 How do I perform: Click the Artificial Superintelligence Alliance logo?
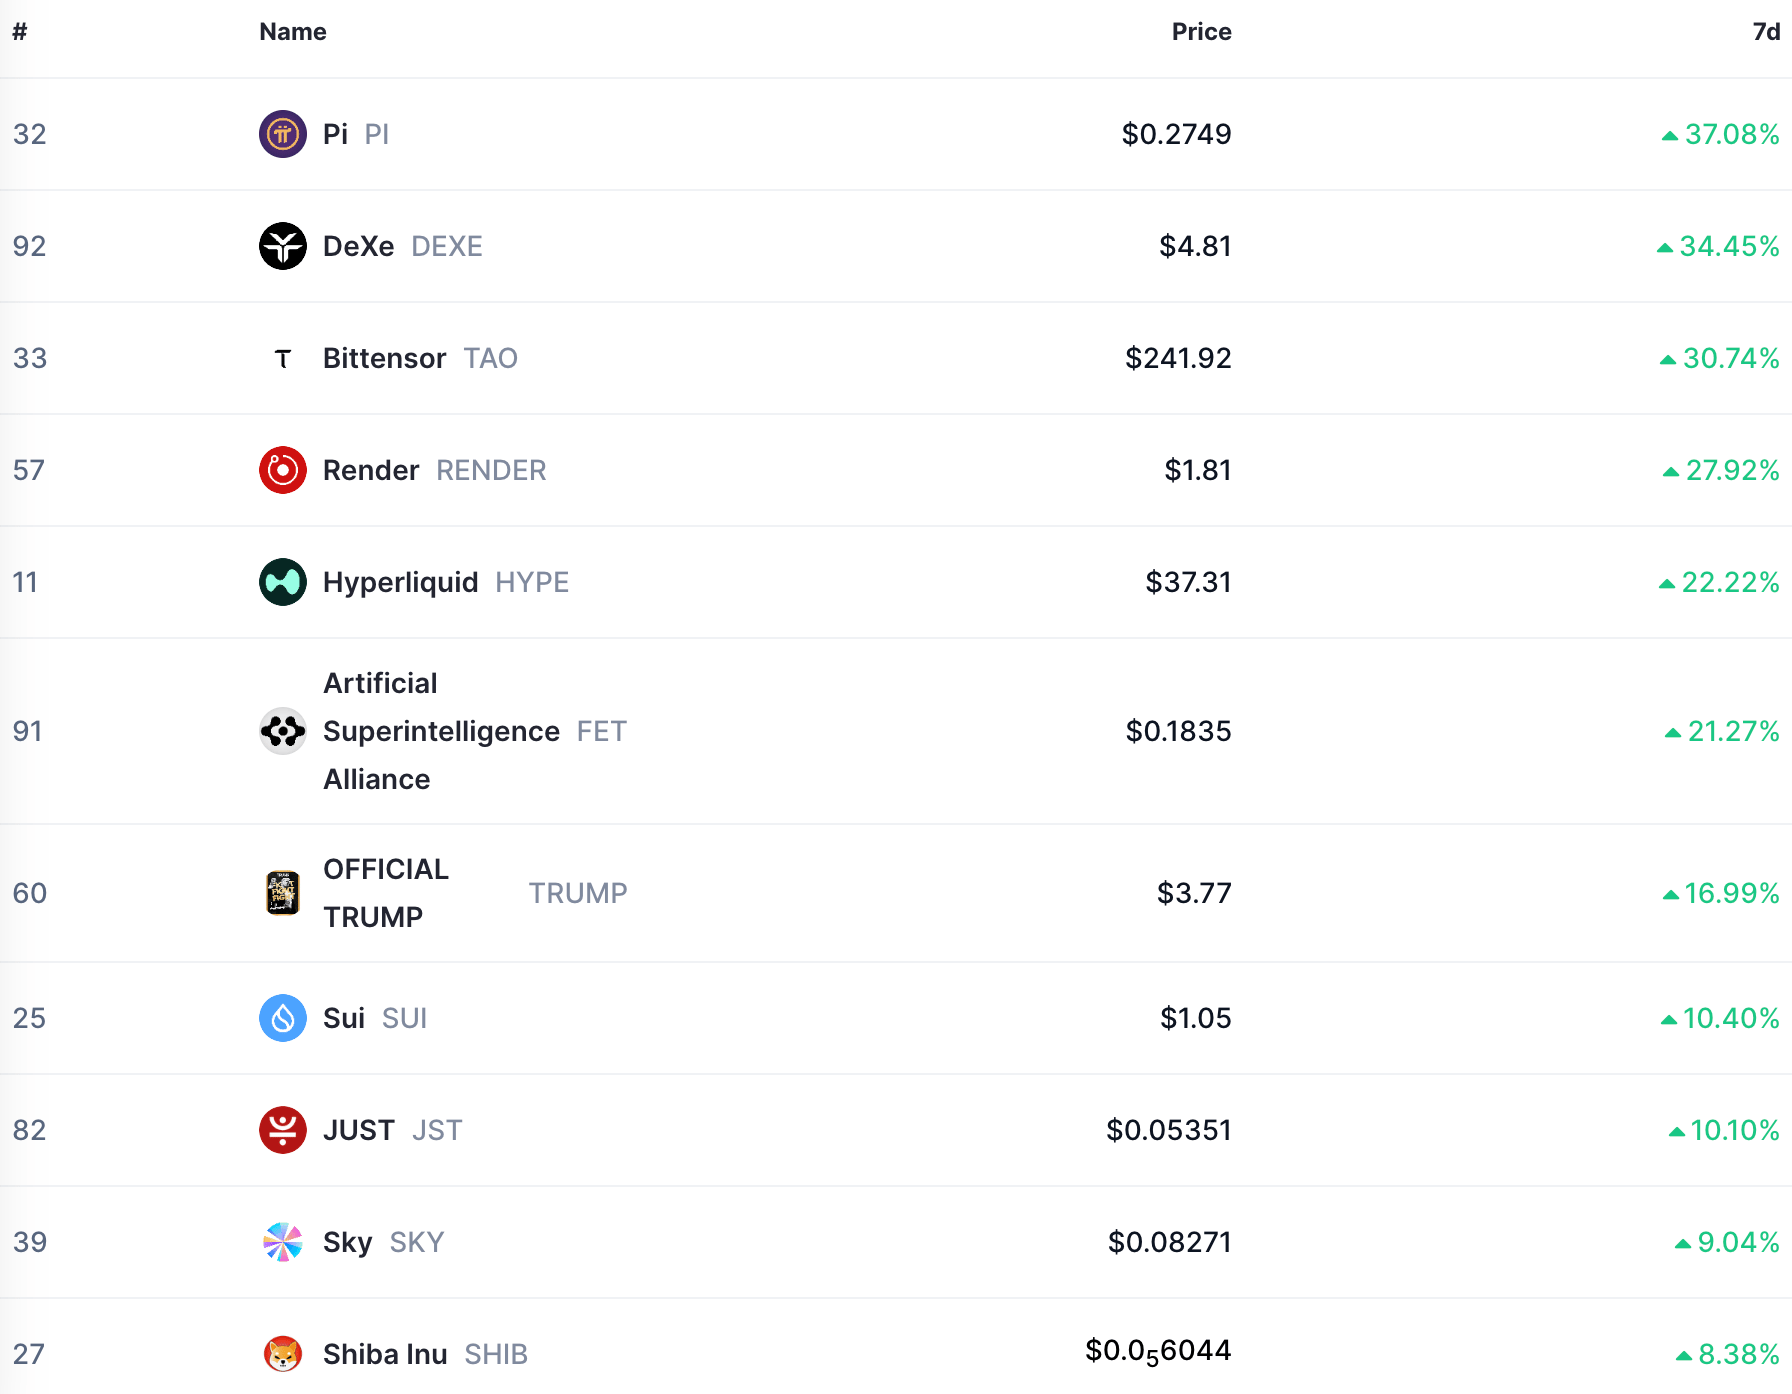tap(283, 731)
